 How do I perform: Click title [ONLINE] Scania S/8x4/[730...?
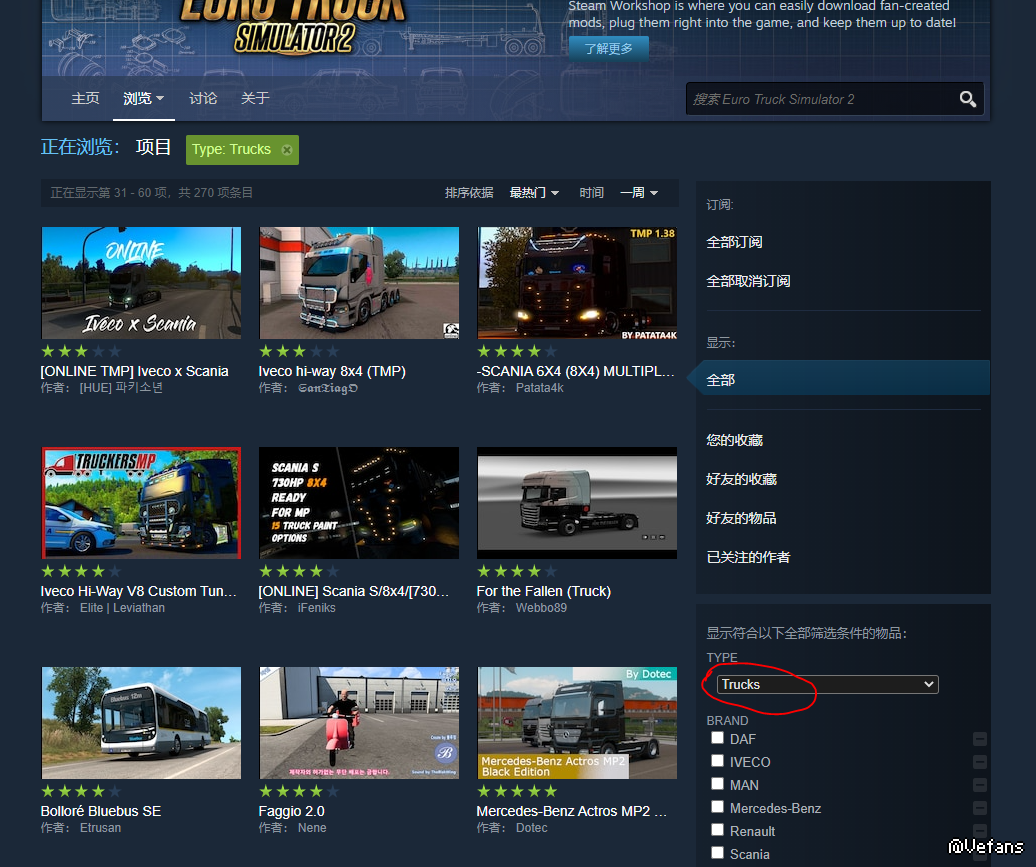(x=354, y=591)
